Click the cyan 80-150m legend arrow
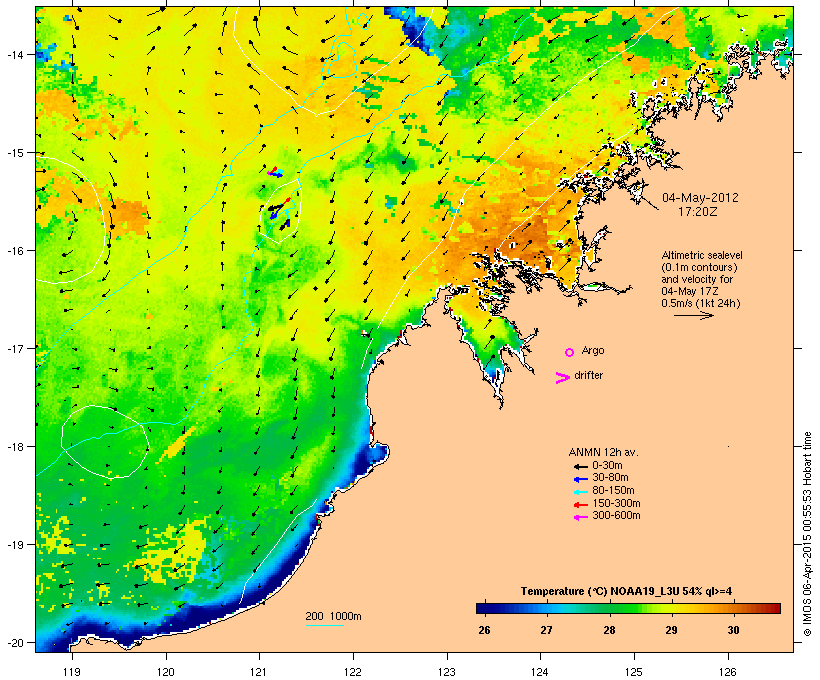The height and width of the screenshot is (680, 820). coord(580,492)
